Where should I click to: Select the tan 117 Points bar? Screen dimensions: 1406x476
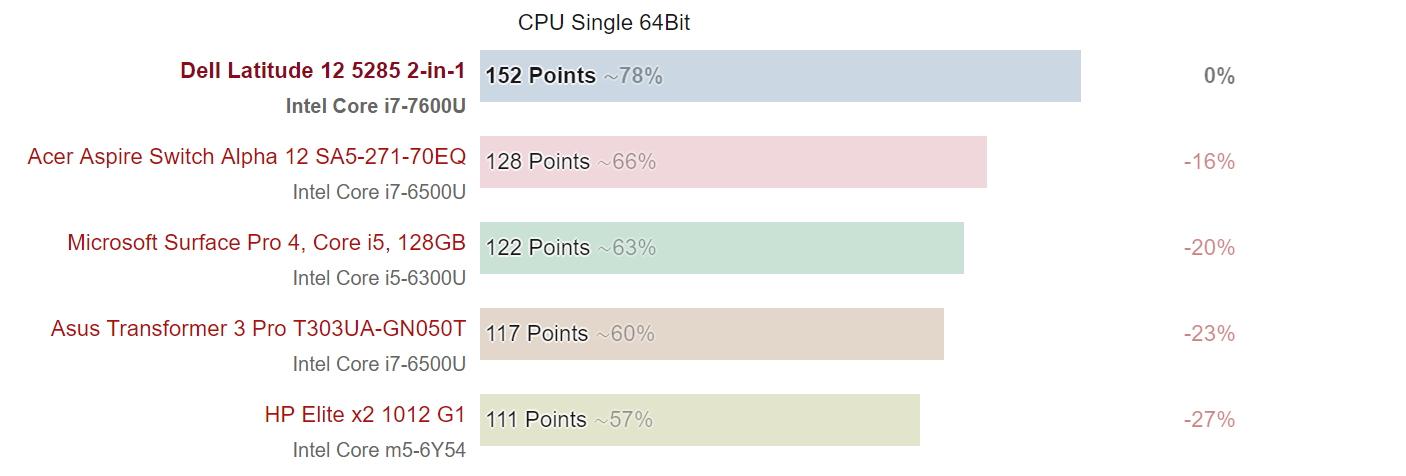pyautogui.click(x=712, y=334)
